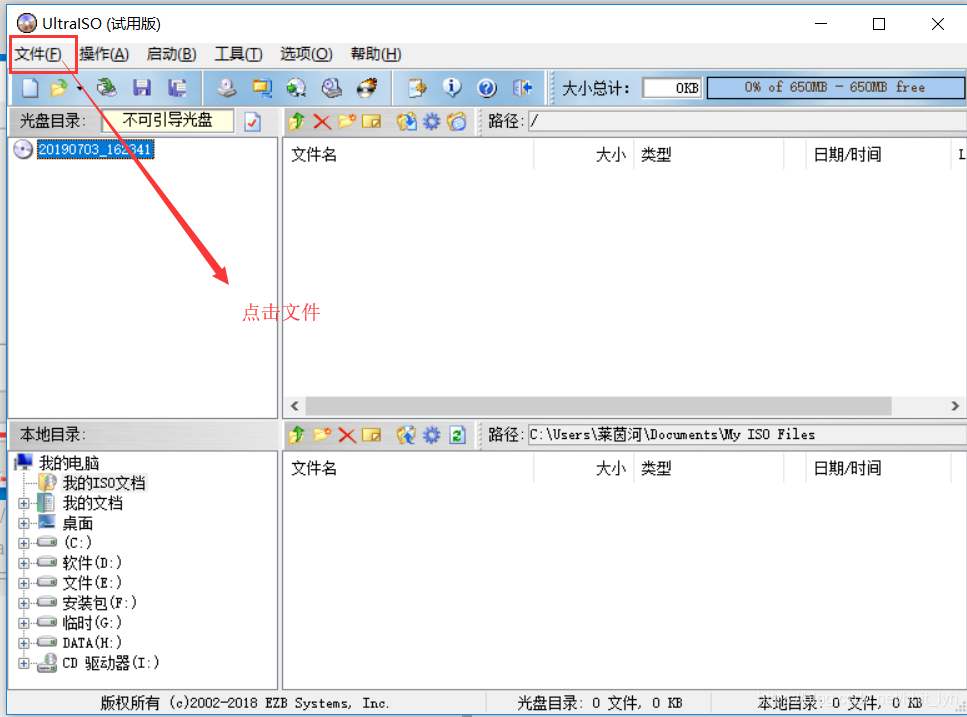Viewport: 967px width, 717px height.
Task: Click the Convert image format icon
Action: tap(262, 88)
